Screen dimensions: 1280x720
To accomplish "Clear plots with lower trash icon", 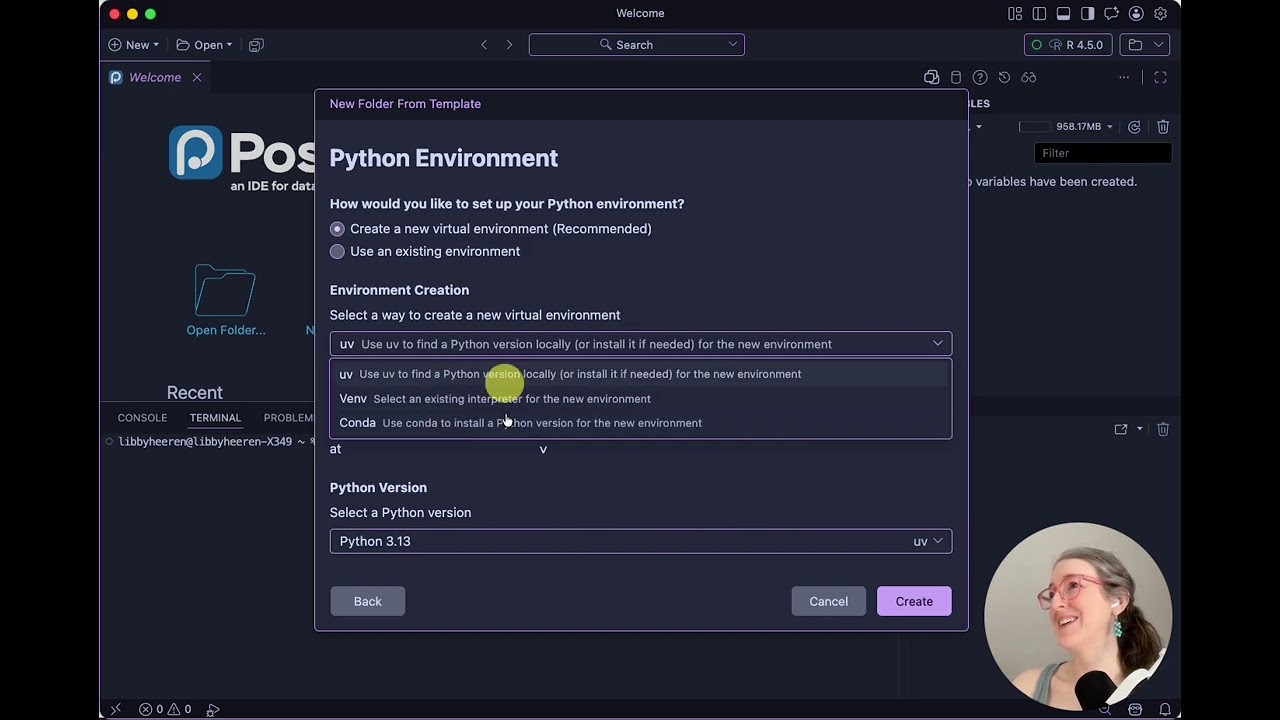I will [1163, 429].
